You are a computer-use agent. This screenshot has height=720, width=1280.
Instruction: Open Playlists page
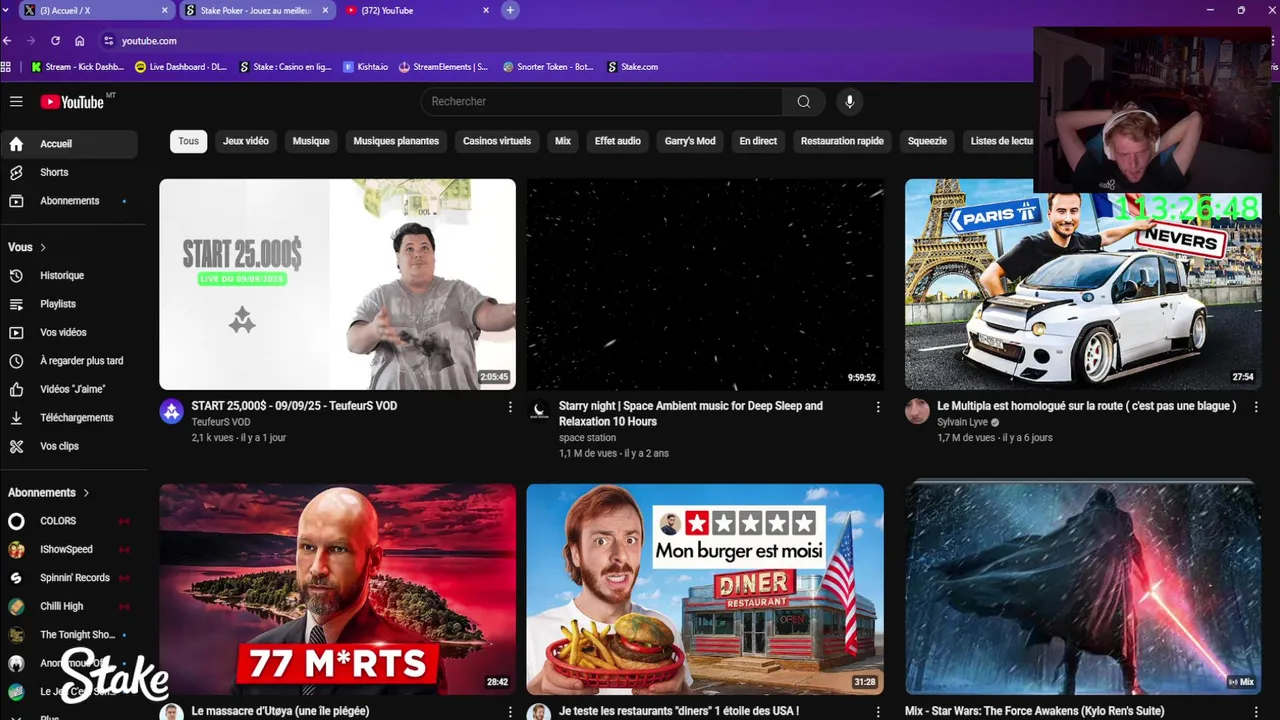click(x=69, y=304)
